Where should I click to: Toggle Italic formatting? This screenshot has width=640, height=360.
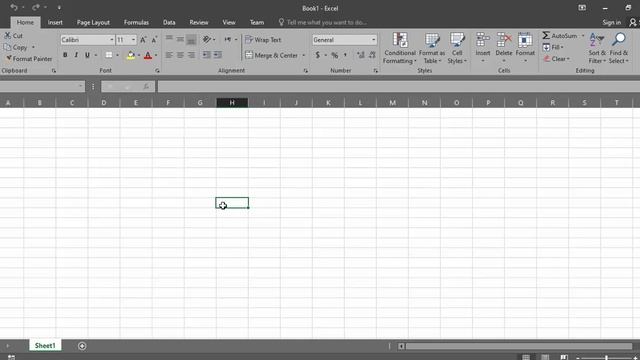coord(76,55)
